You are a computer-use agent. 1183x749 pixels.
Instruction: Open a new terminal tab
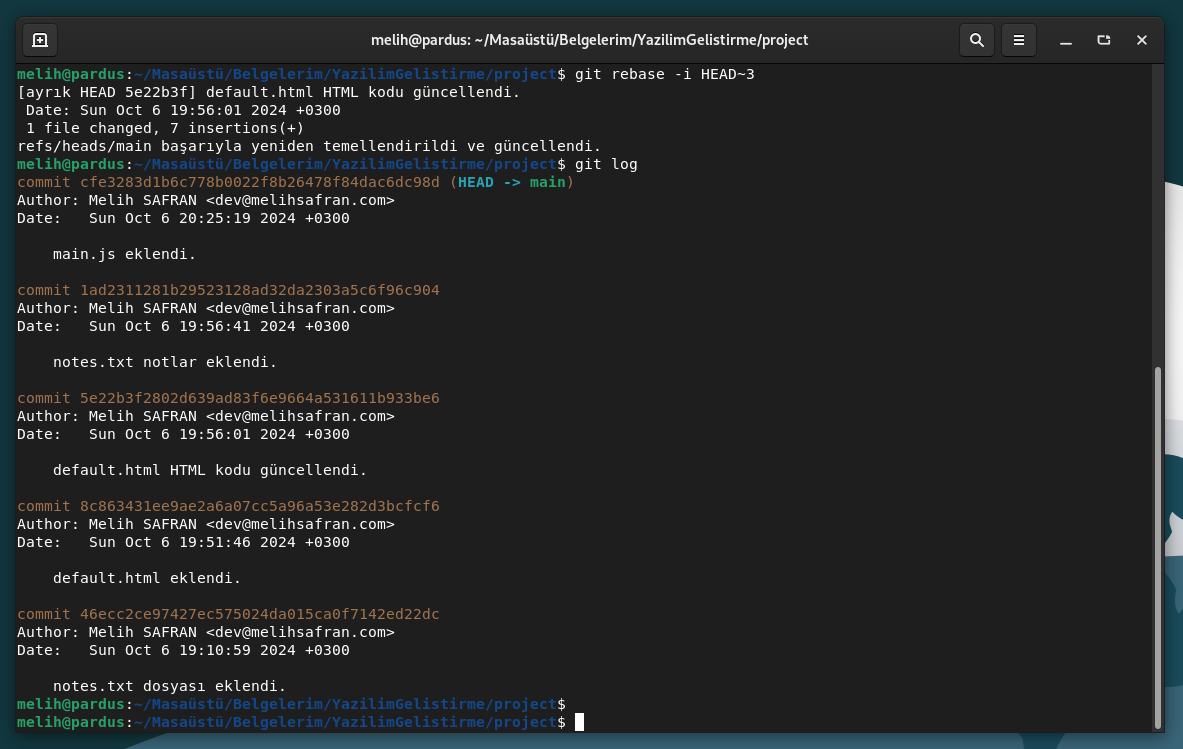[x=40, y=40]
